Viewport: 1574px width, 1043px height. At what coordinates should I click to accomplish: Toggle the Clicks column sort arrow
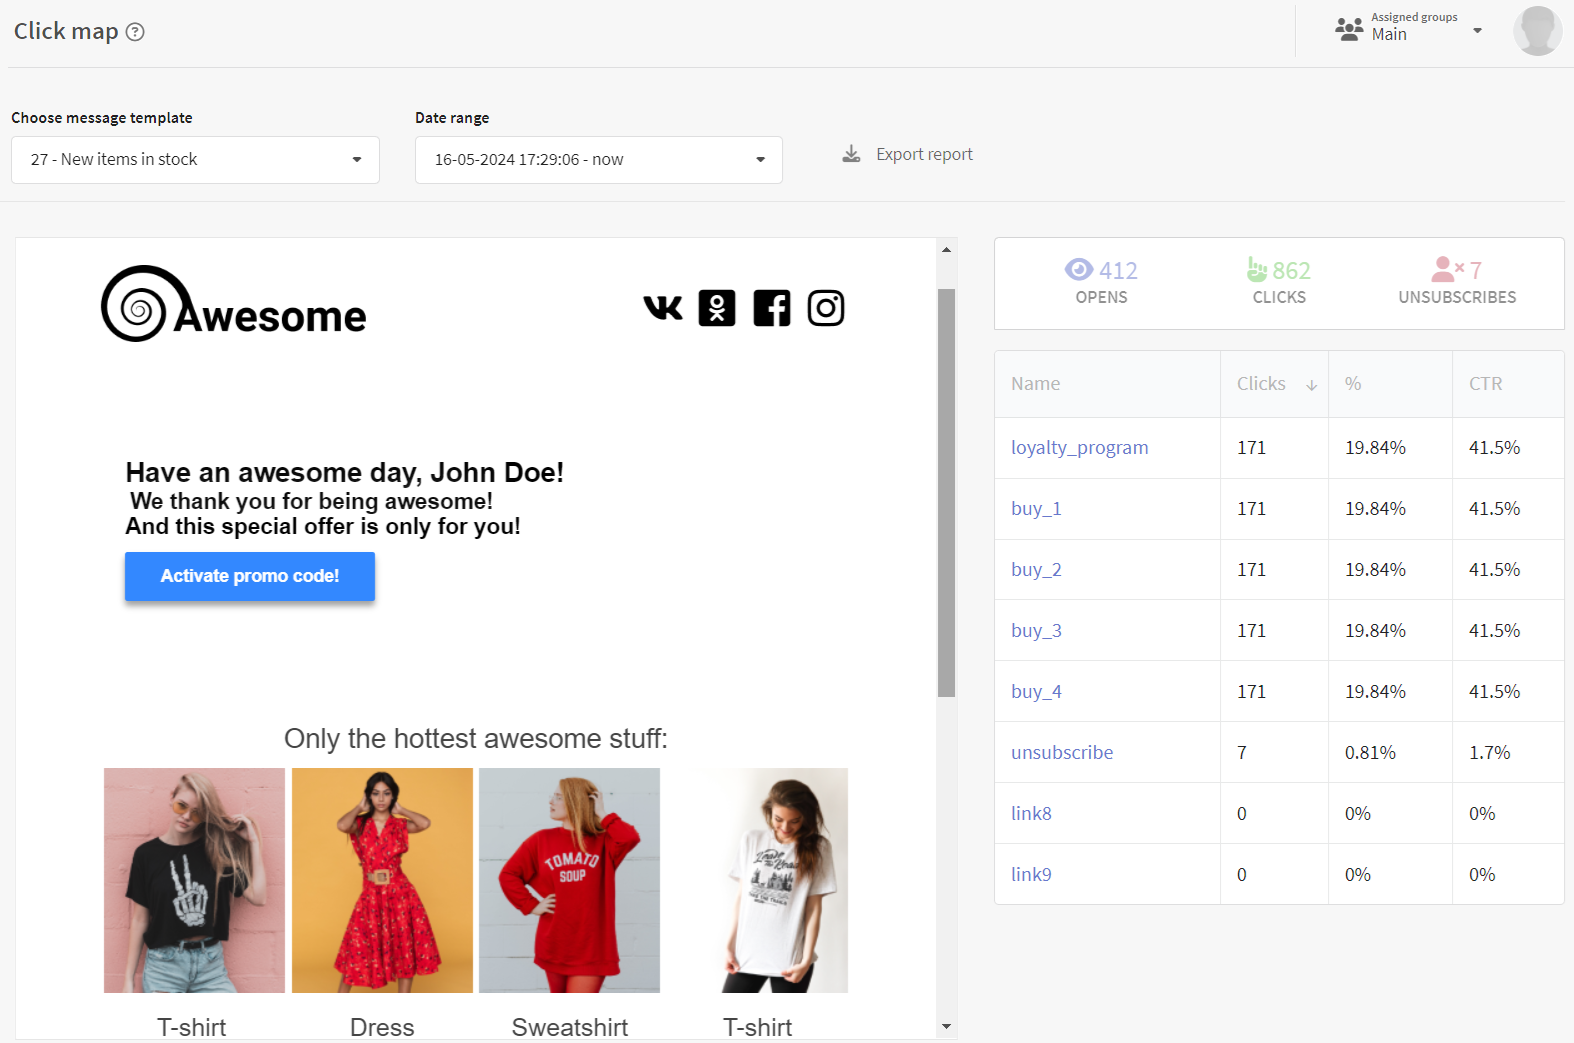click(1312, 385)
